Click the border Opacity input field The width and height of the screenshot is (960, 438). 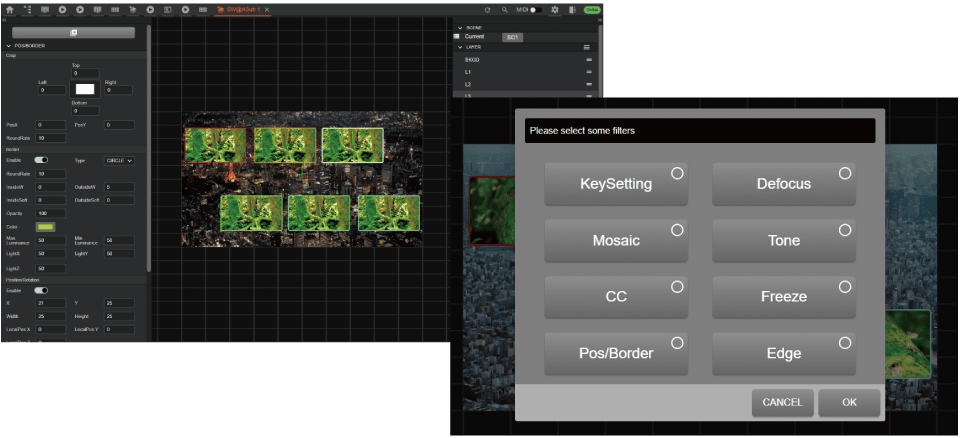(x=51, y=213)
